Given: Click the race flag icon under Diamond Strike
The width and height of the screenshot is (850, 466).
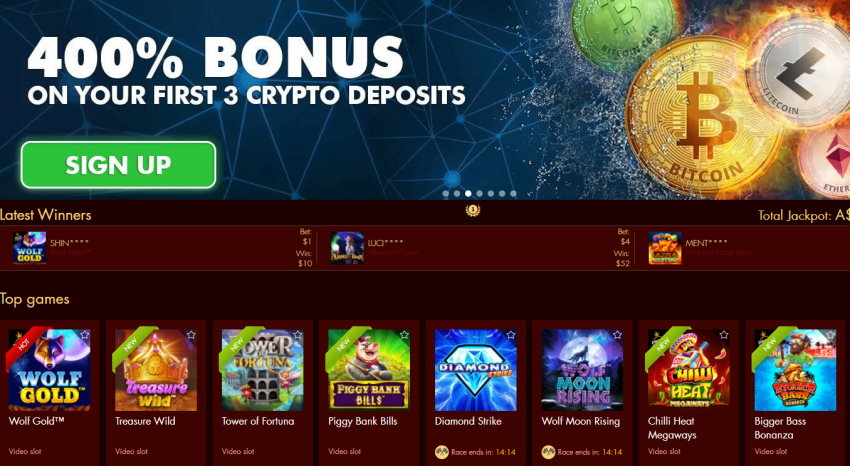Looking at the screenshot, I should 442,452.
